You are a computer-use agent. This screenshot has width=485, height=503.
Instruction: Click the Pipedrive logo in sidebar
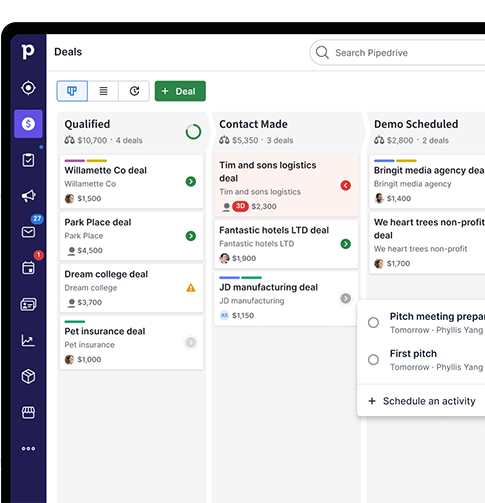click(28, 52)
